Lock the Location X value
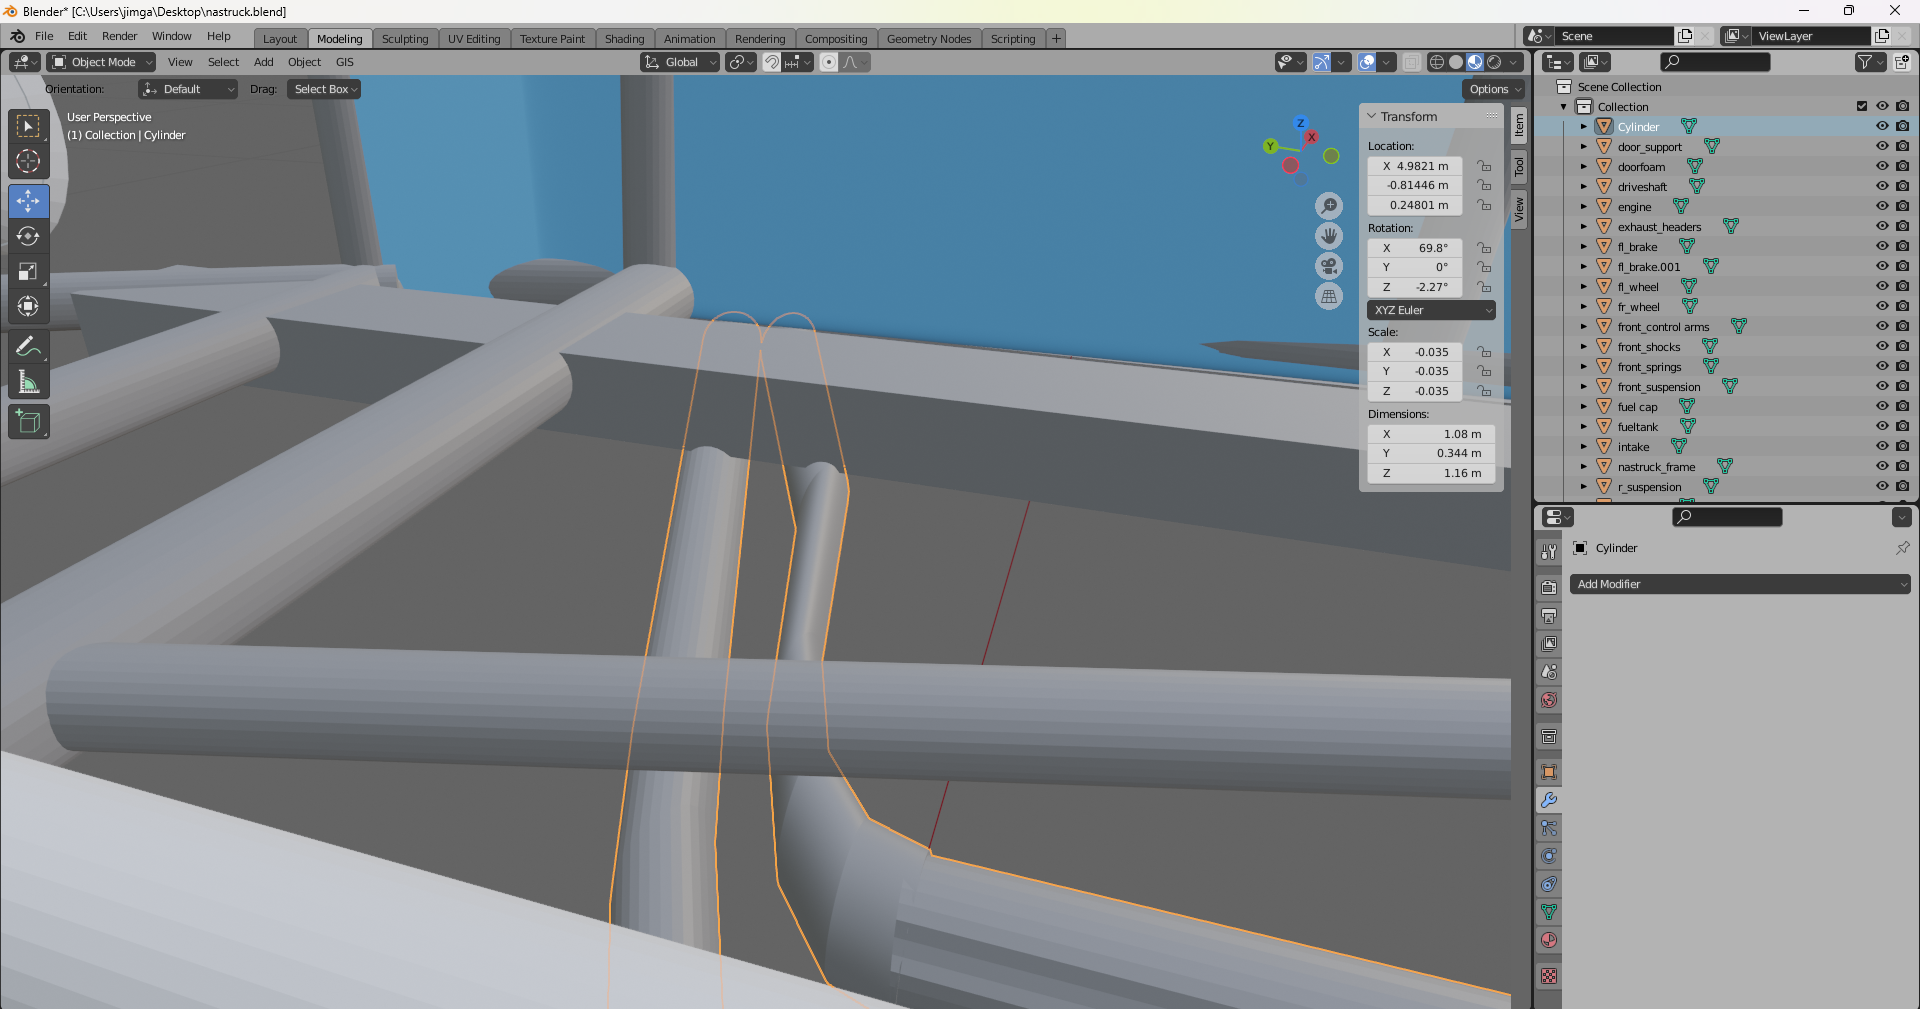 click(1484, 166)
